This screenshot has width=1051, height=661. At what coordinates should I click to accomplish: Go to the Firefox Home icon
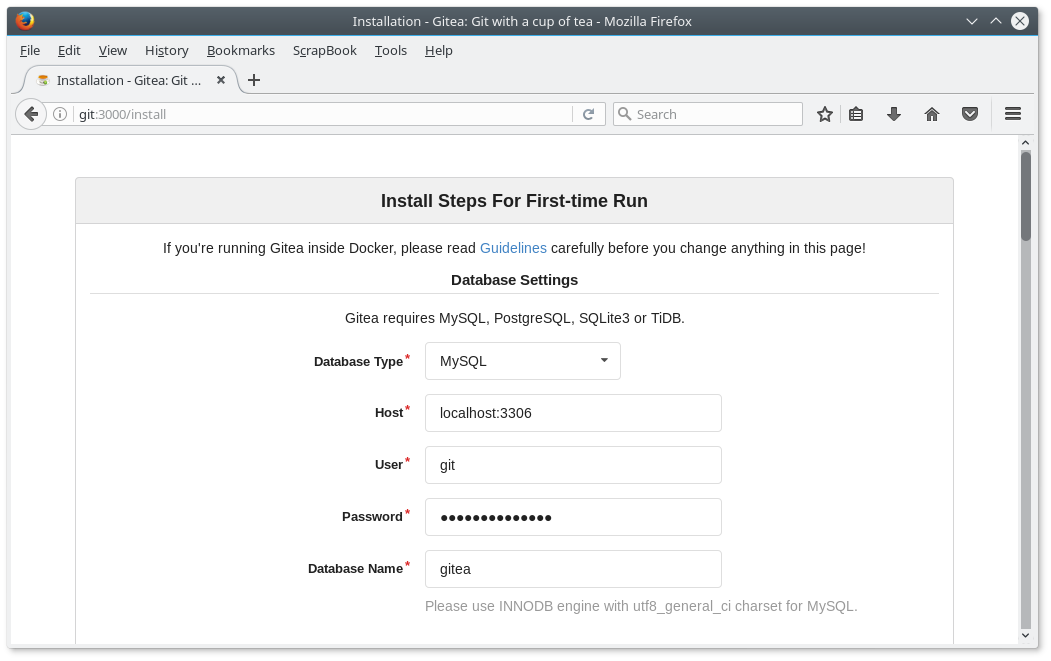coord(932,114)
